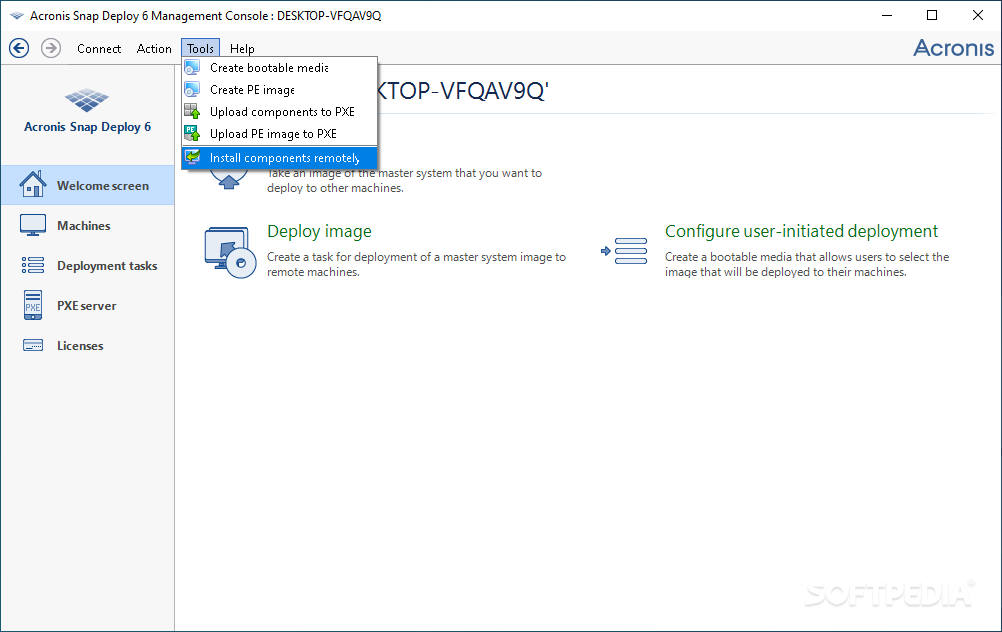Click the 'Create a bootable media that allows' description
The image size is (1002, 632).
[806, 264]
